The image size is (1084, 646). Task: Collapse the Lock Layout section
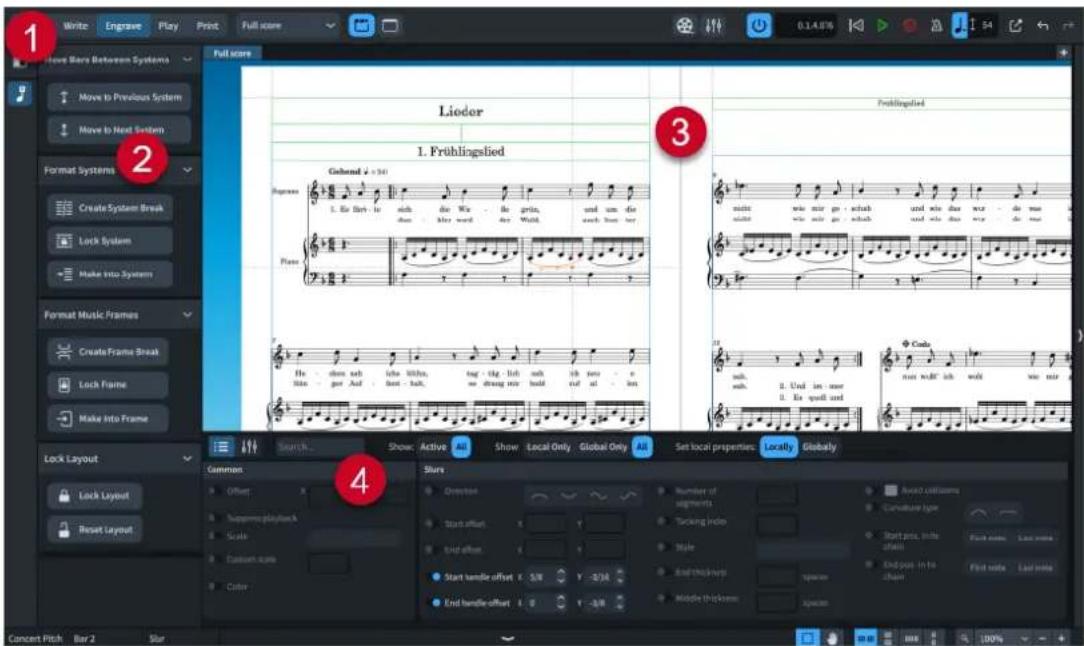(x=187, y=459)
